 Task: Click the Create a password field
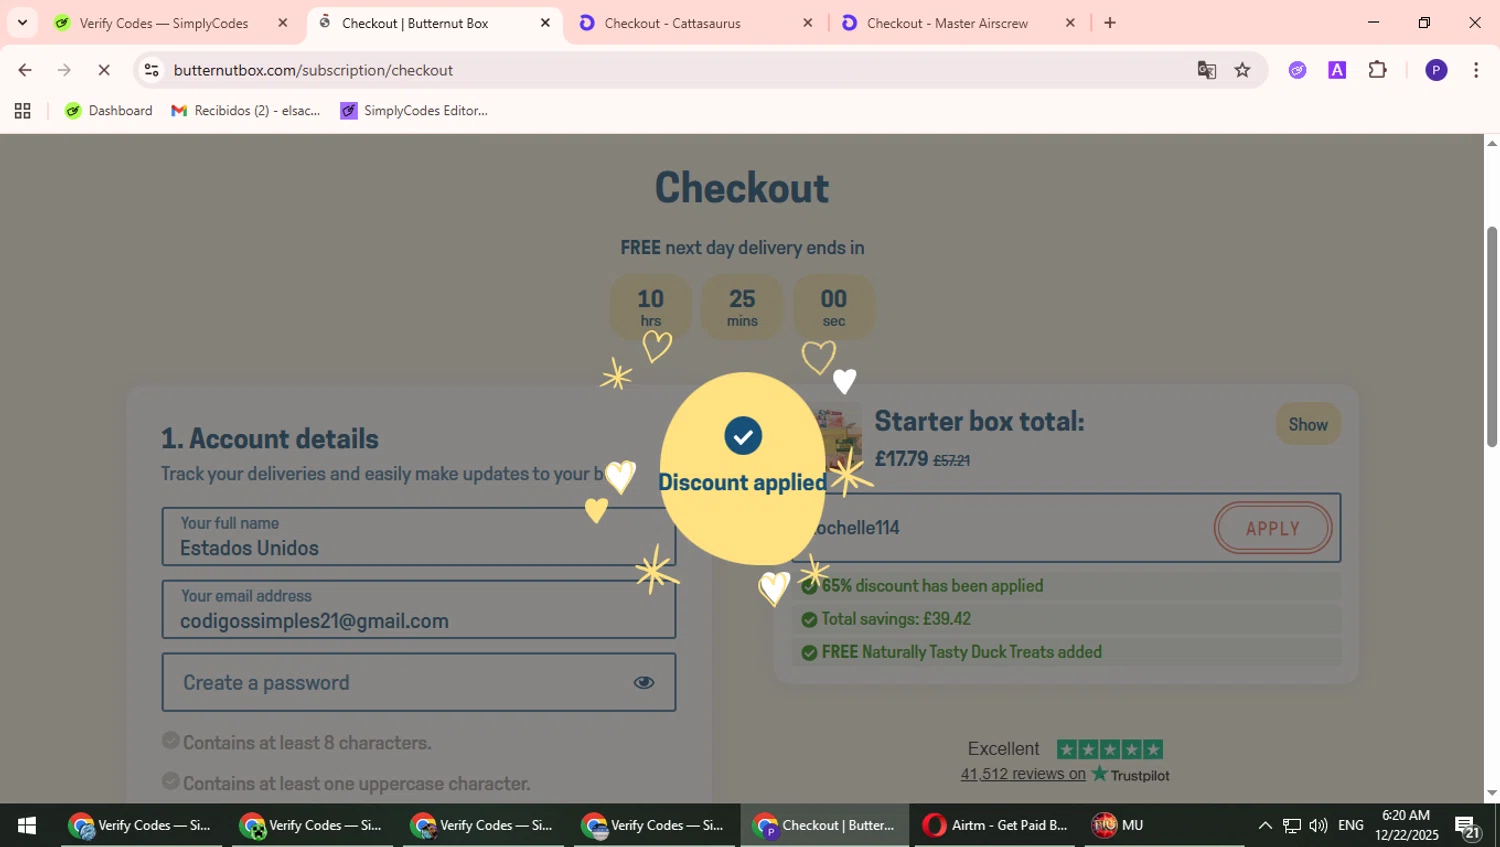point(419,682)
